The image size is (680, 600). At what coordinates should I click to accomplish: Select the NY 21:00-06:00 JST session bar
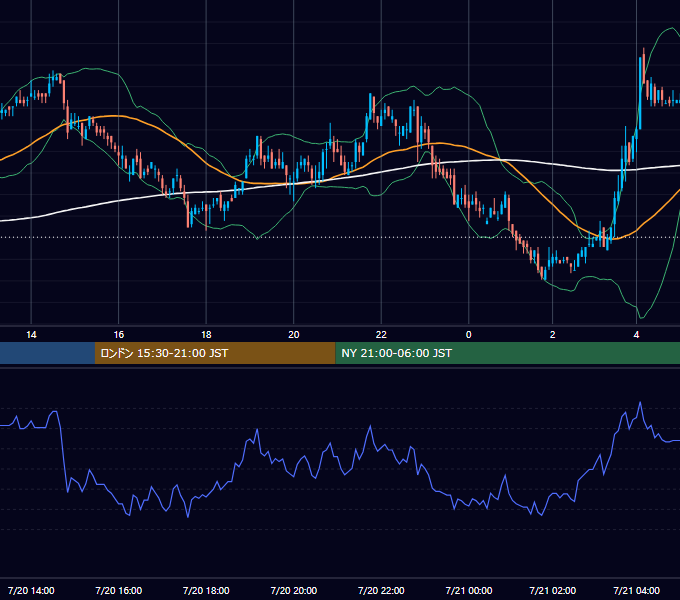click(x=507, y=353)
